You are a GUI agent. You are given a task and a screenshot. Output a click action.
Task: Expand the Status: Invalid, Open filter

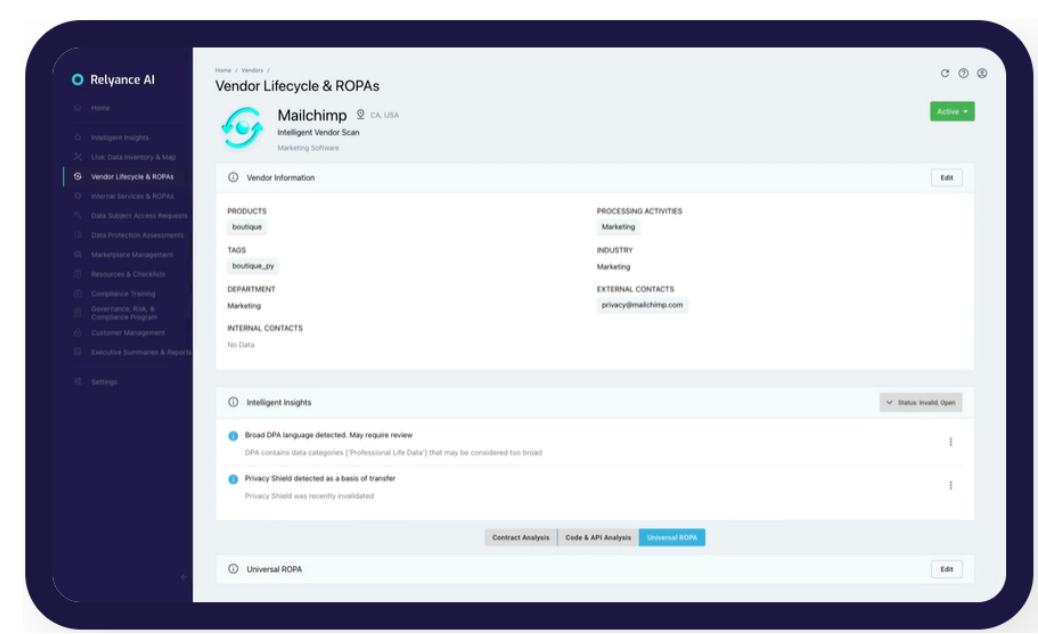point(920,402)
